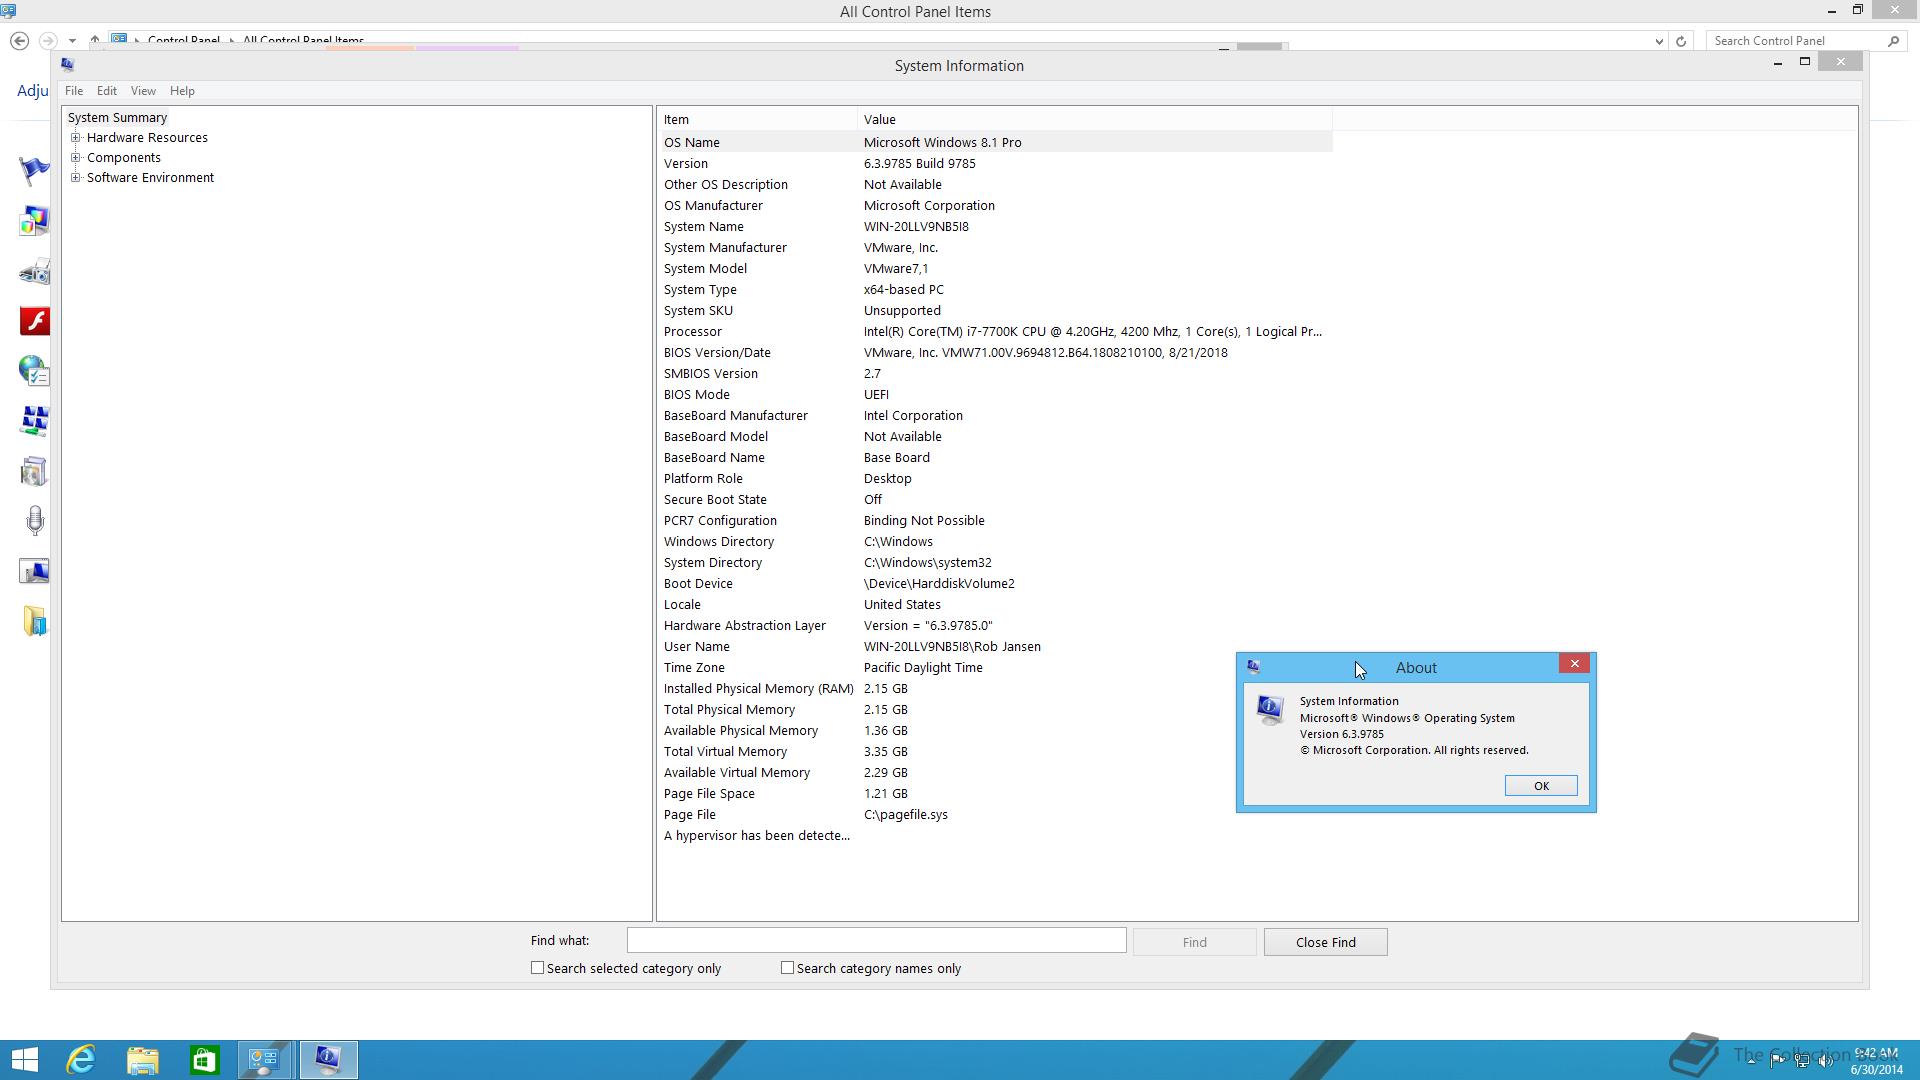Click the taskbar clock showing 6/30/2014
This screenshot has width=1920, height=1080.
pyautogui.click(x=1876, y=1061)
